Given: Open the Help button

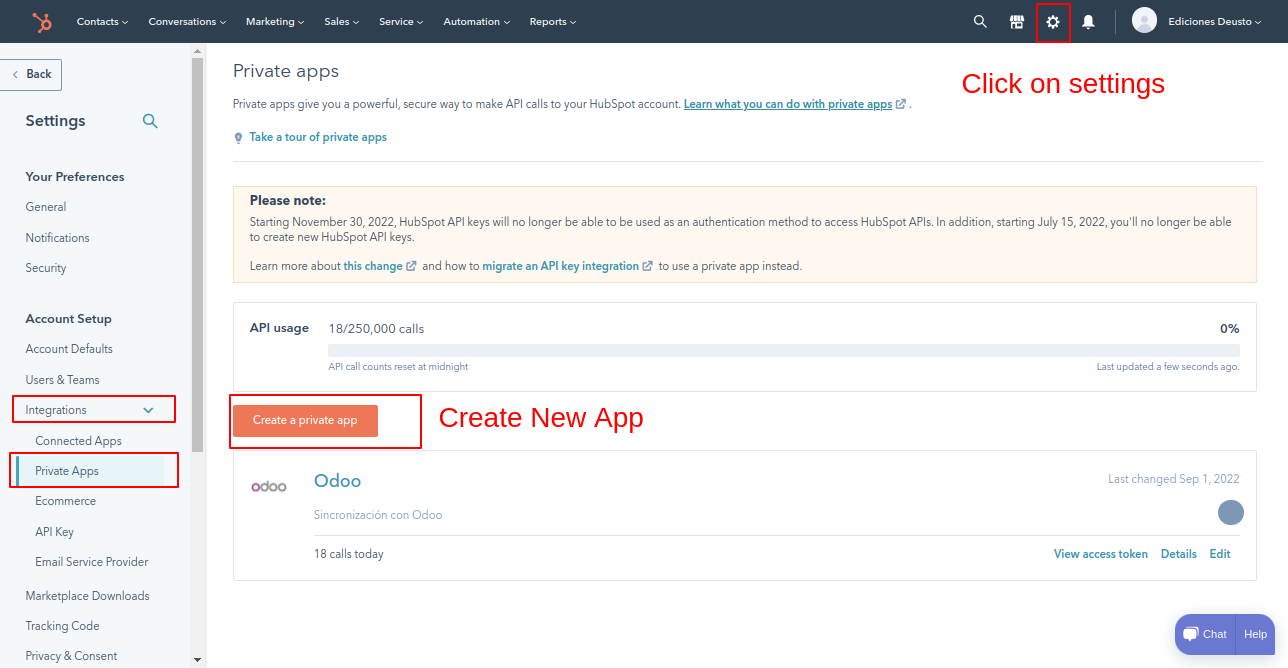Looking at the screenshot, I should tap(1255, 634).
